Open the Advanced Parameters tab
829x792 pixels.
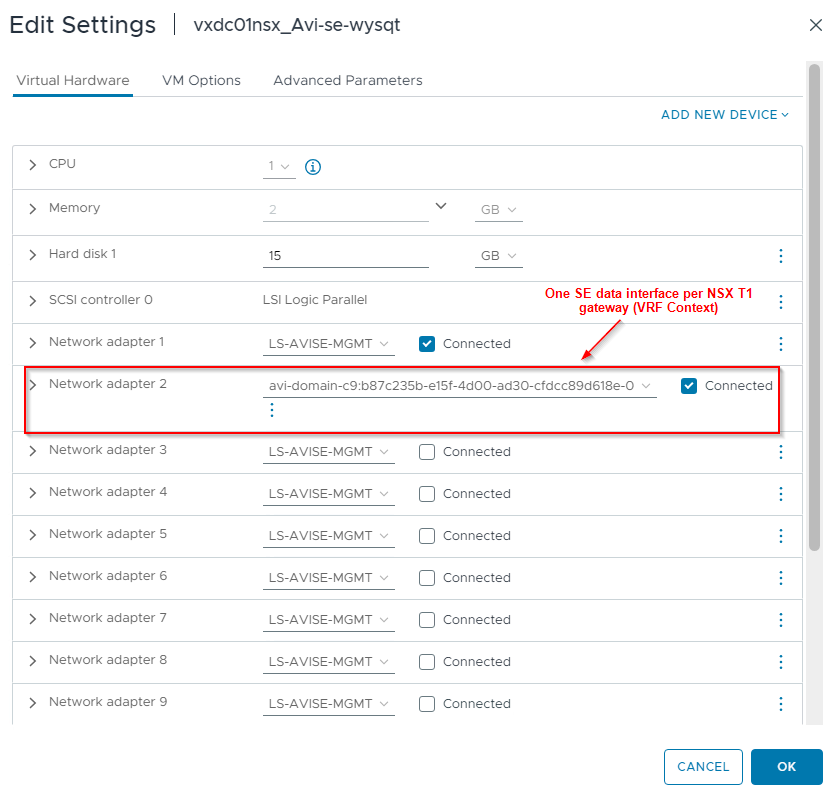348,80
